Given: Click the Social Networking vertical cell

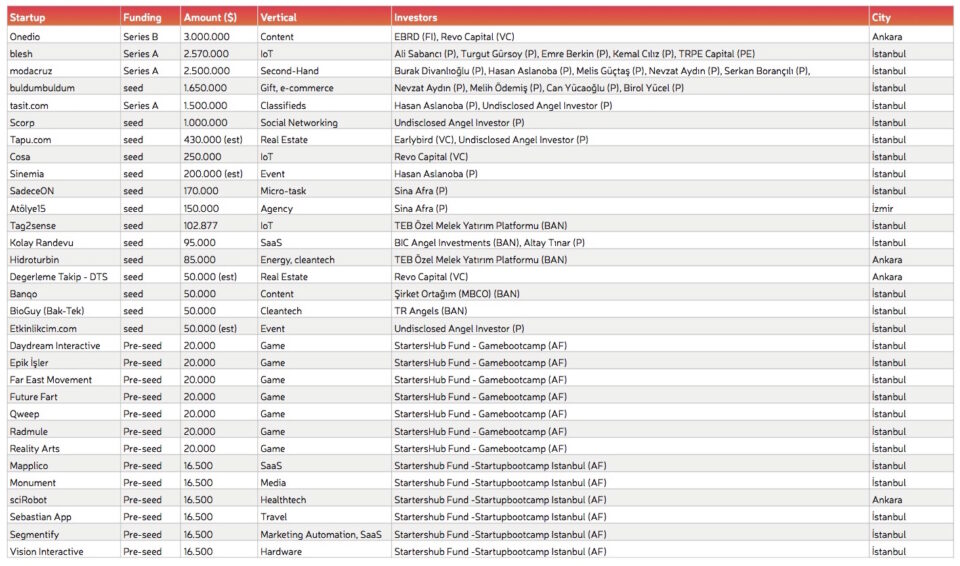Looking at the screenshot, I should 324,123.
